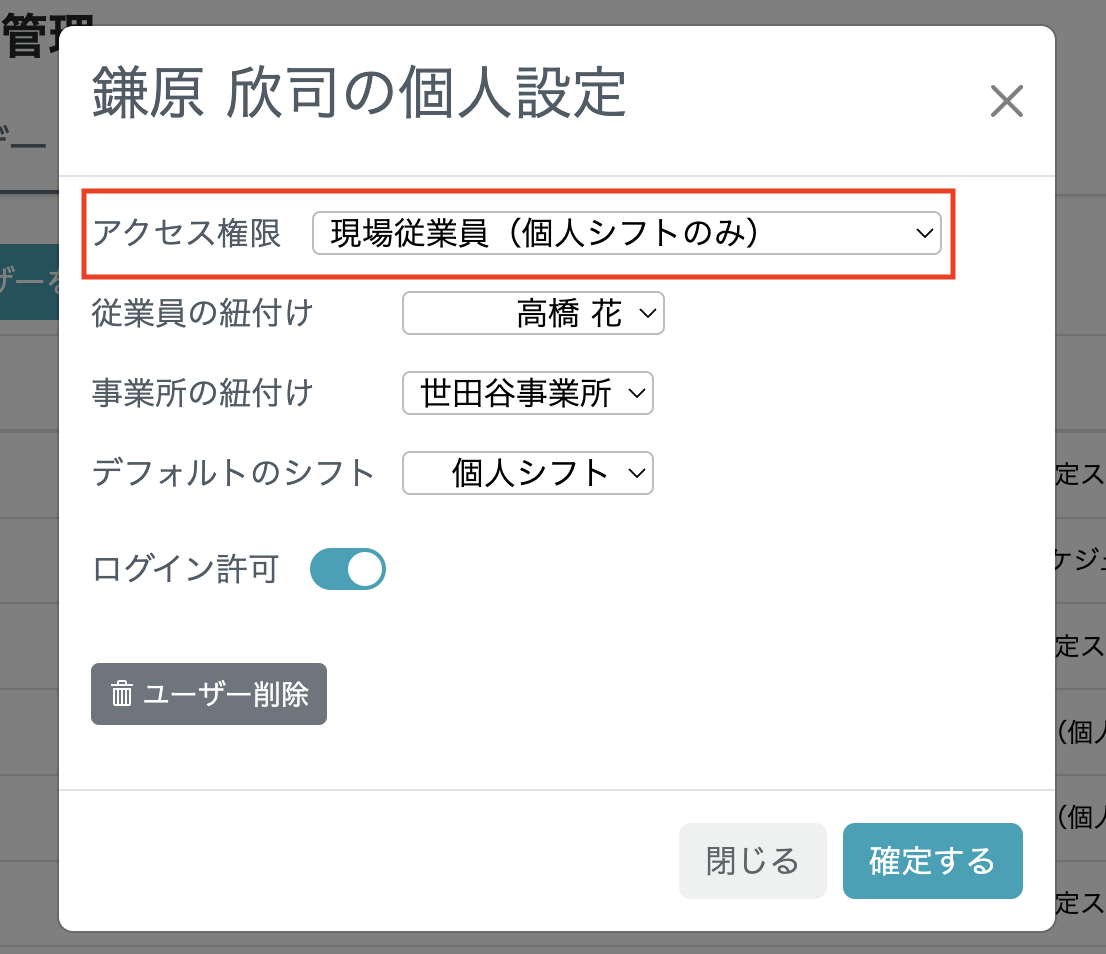Click the chevron beside 世田谷事業所

tap(638, 393)
